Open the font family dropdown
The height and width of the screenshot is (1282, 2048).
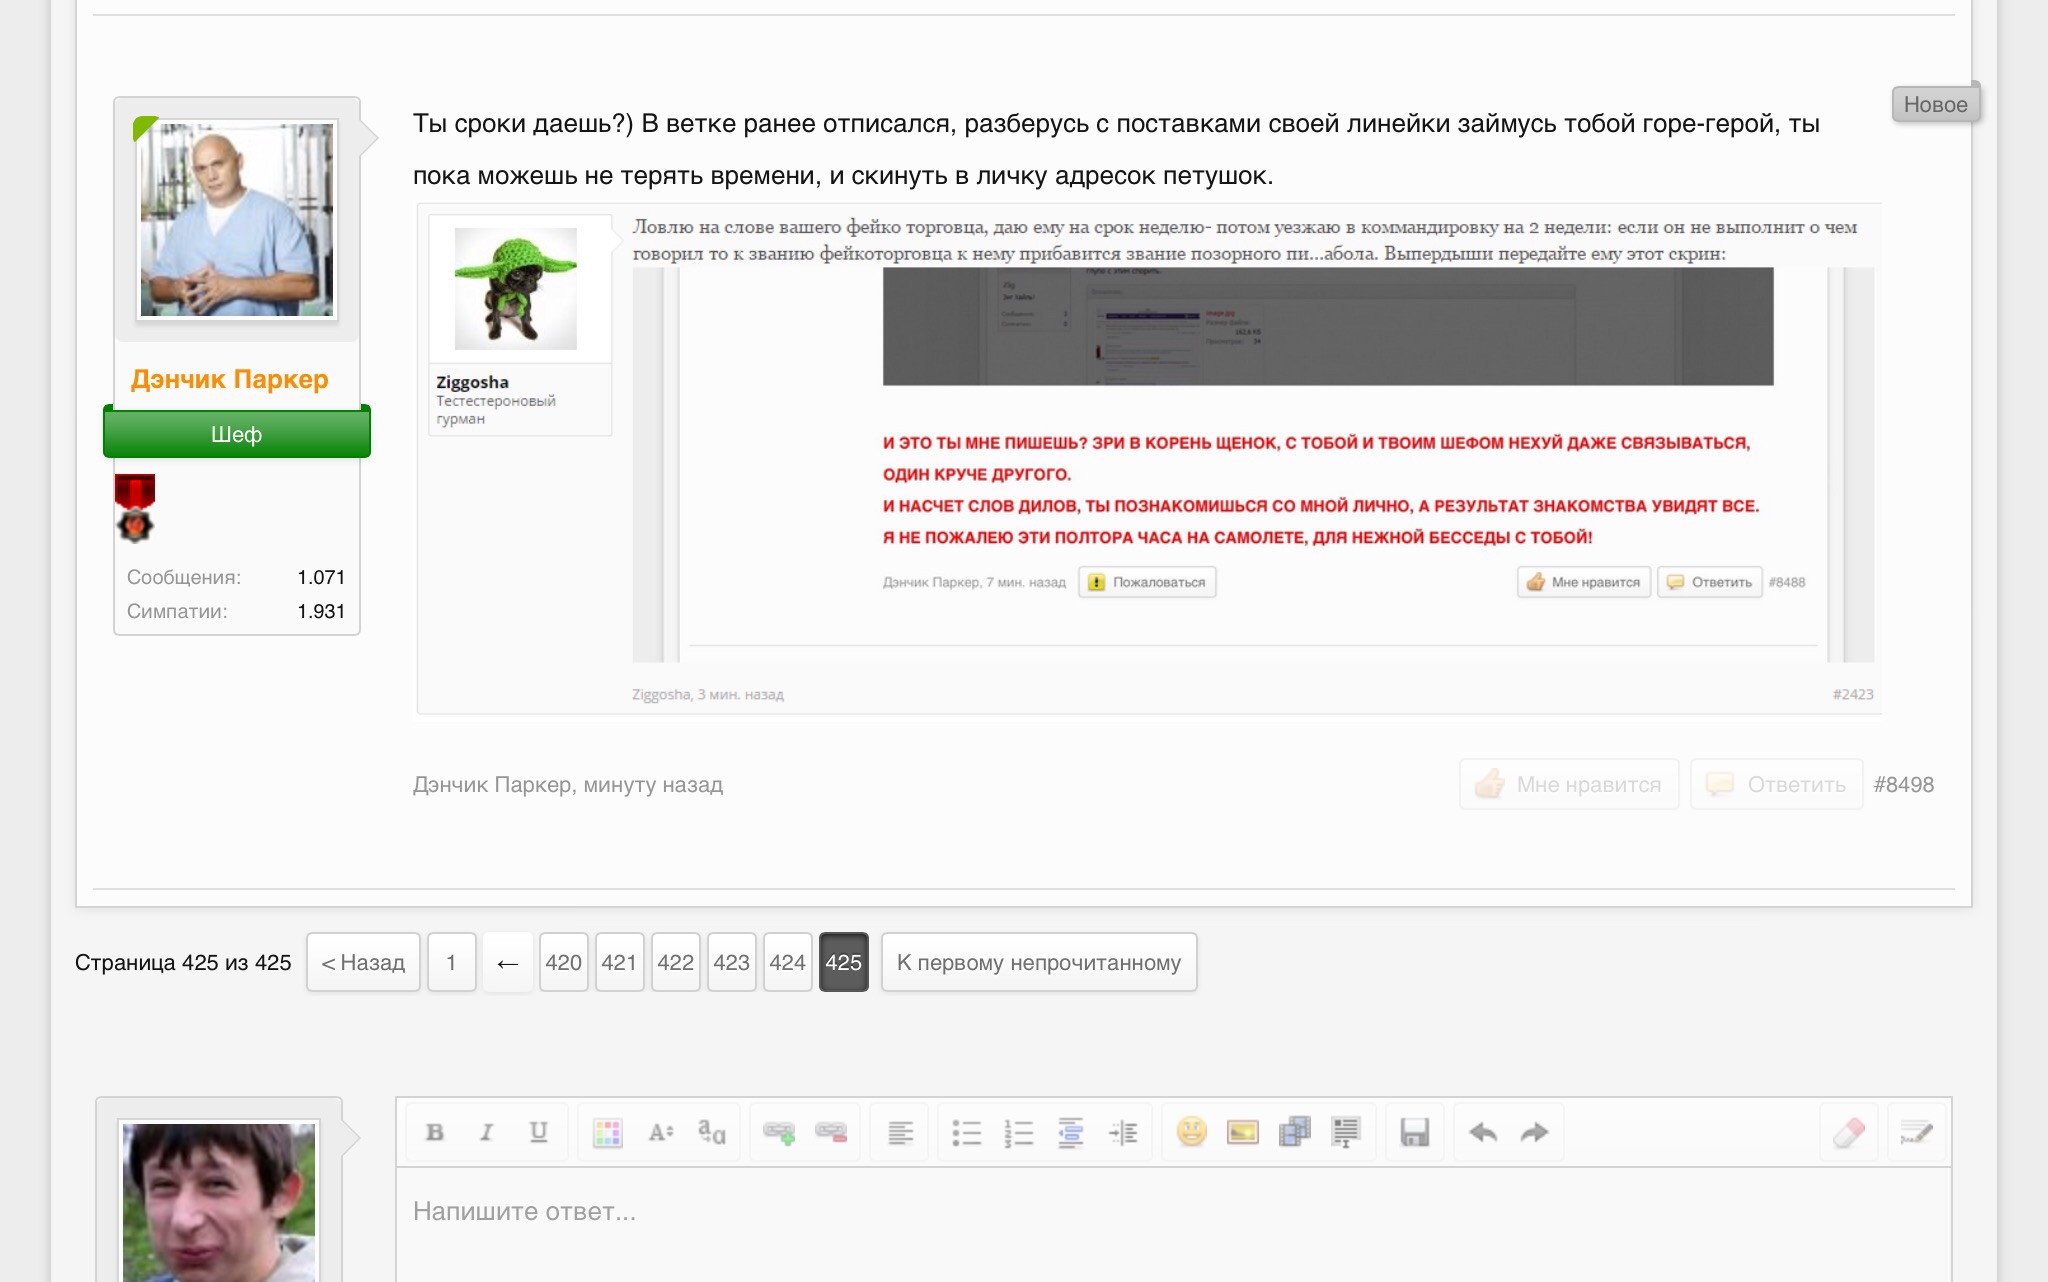pos(712,1132)
